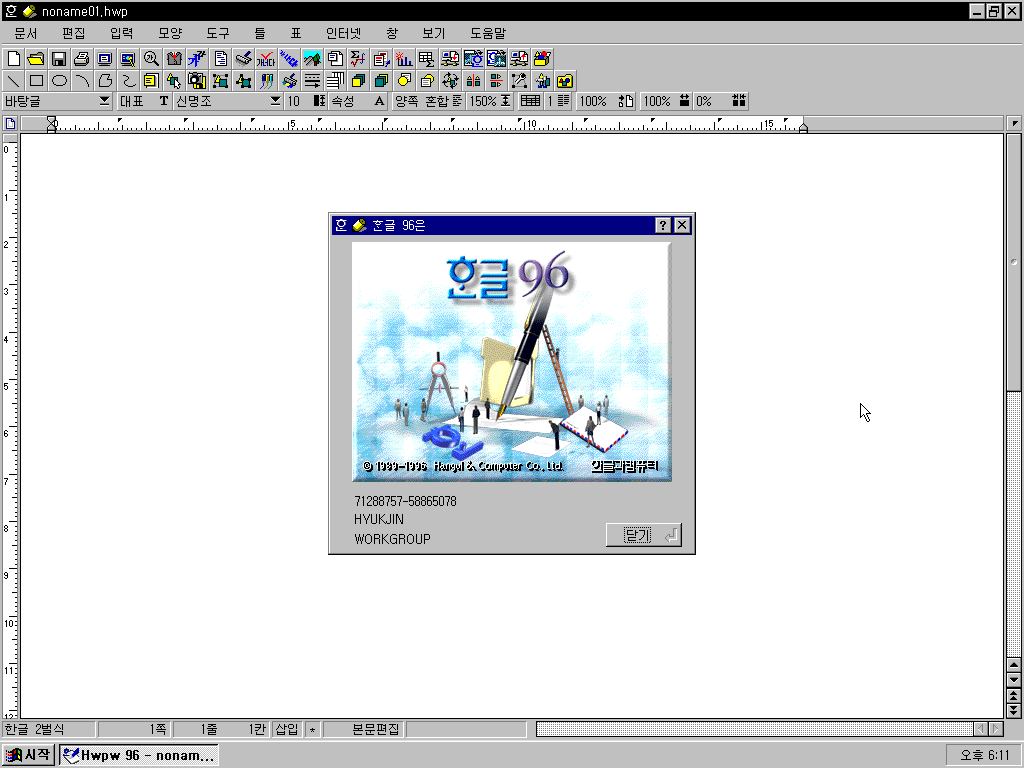Click the clock showing 오후 6:11
Viewport: 1024px width, 768px height.
pos(984,756)
